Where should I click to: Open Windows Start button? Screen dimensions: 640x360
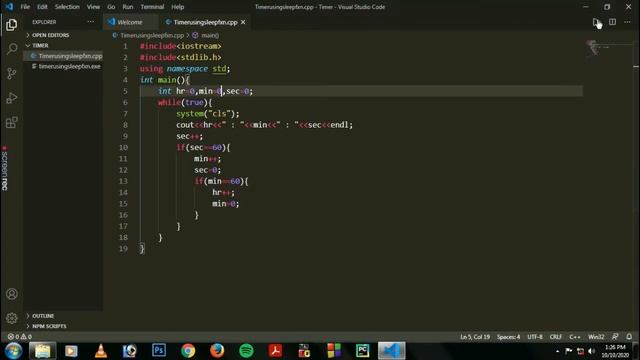pyautogui.click(x=13, y=351)
